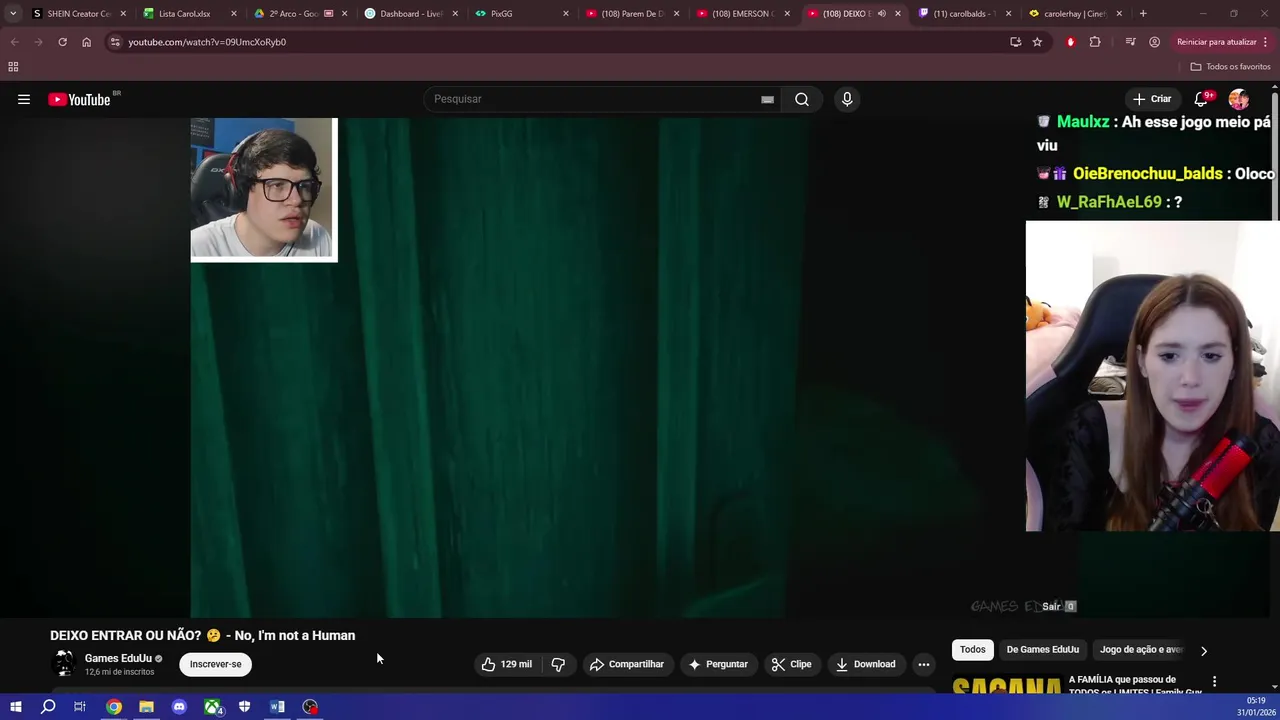
Task: Open Games EduUu channel name link
Action: click(118, 658)
